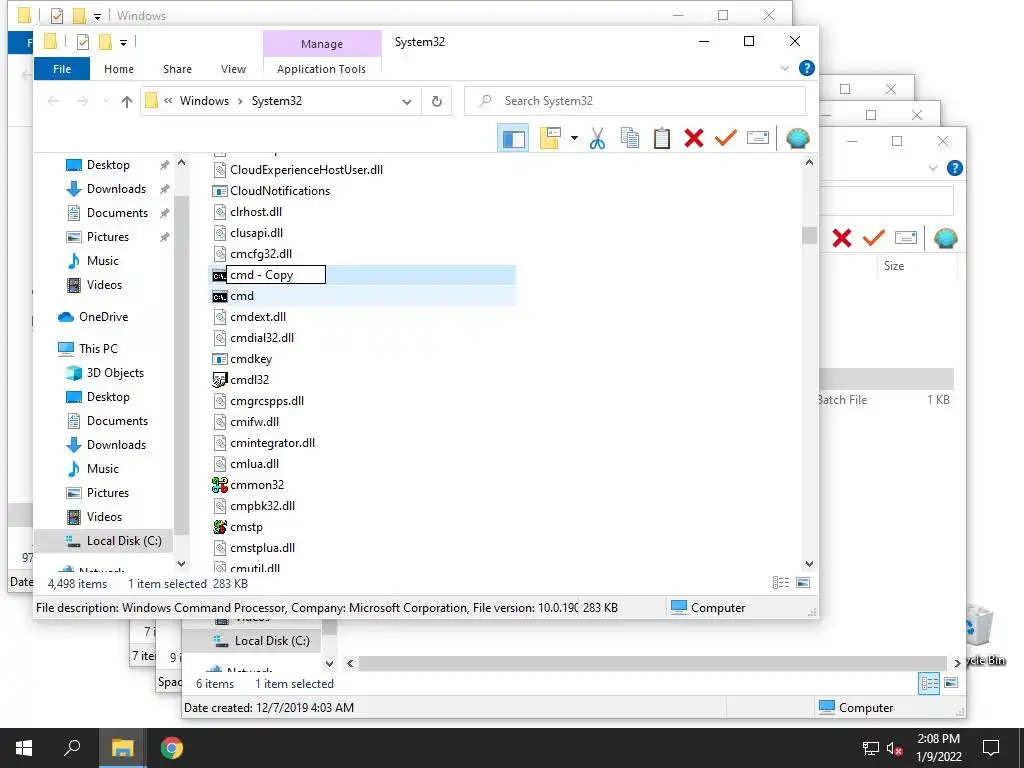Click into the Search System32 field
This screenshot has width=1024, height=768.
(635, 101)
